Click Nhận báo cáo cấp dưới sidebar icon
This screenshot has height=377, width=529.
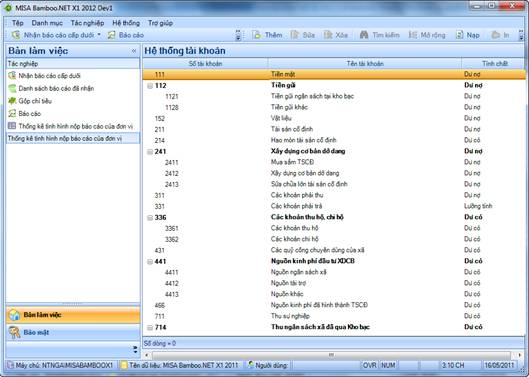(12, 76)
